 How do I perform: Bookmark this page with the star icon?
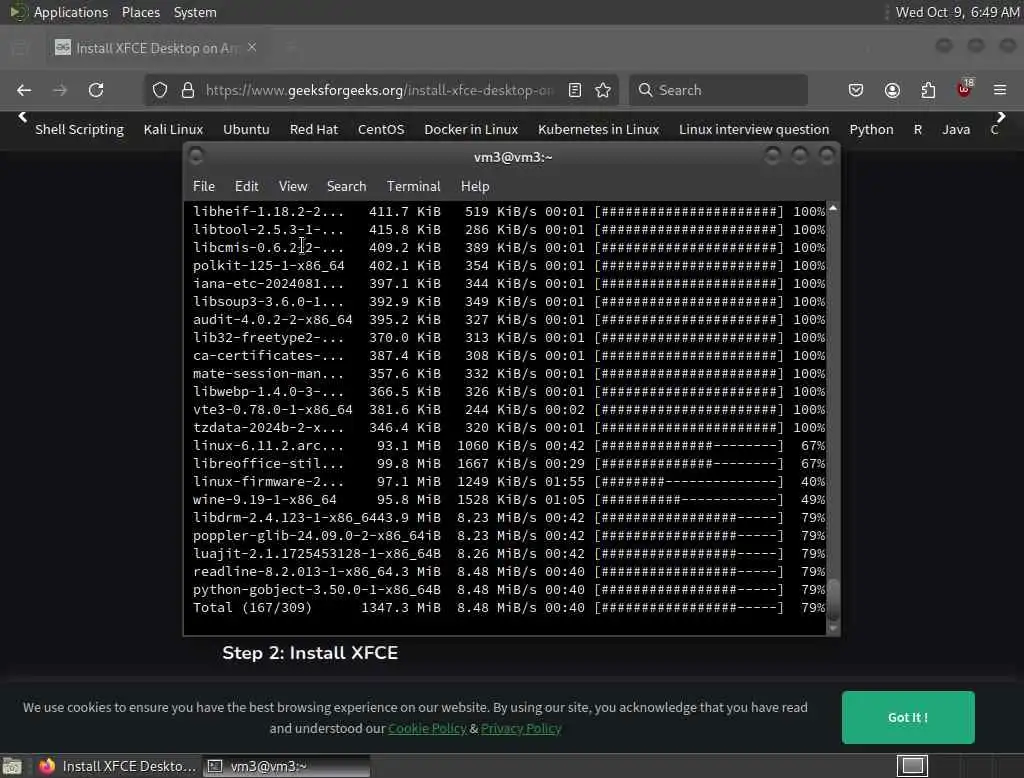[x=603, y=90]
